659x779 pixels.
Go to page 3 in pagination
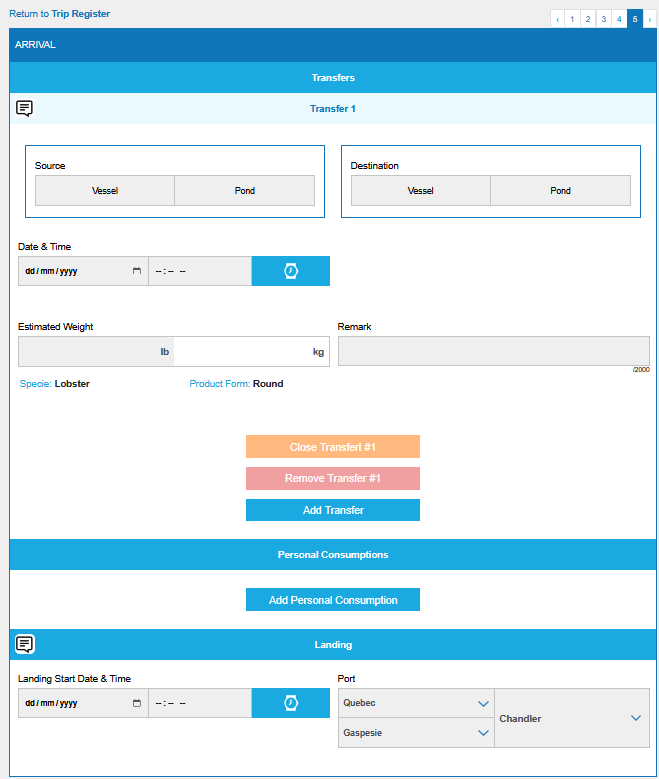[603, 19]
